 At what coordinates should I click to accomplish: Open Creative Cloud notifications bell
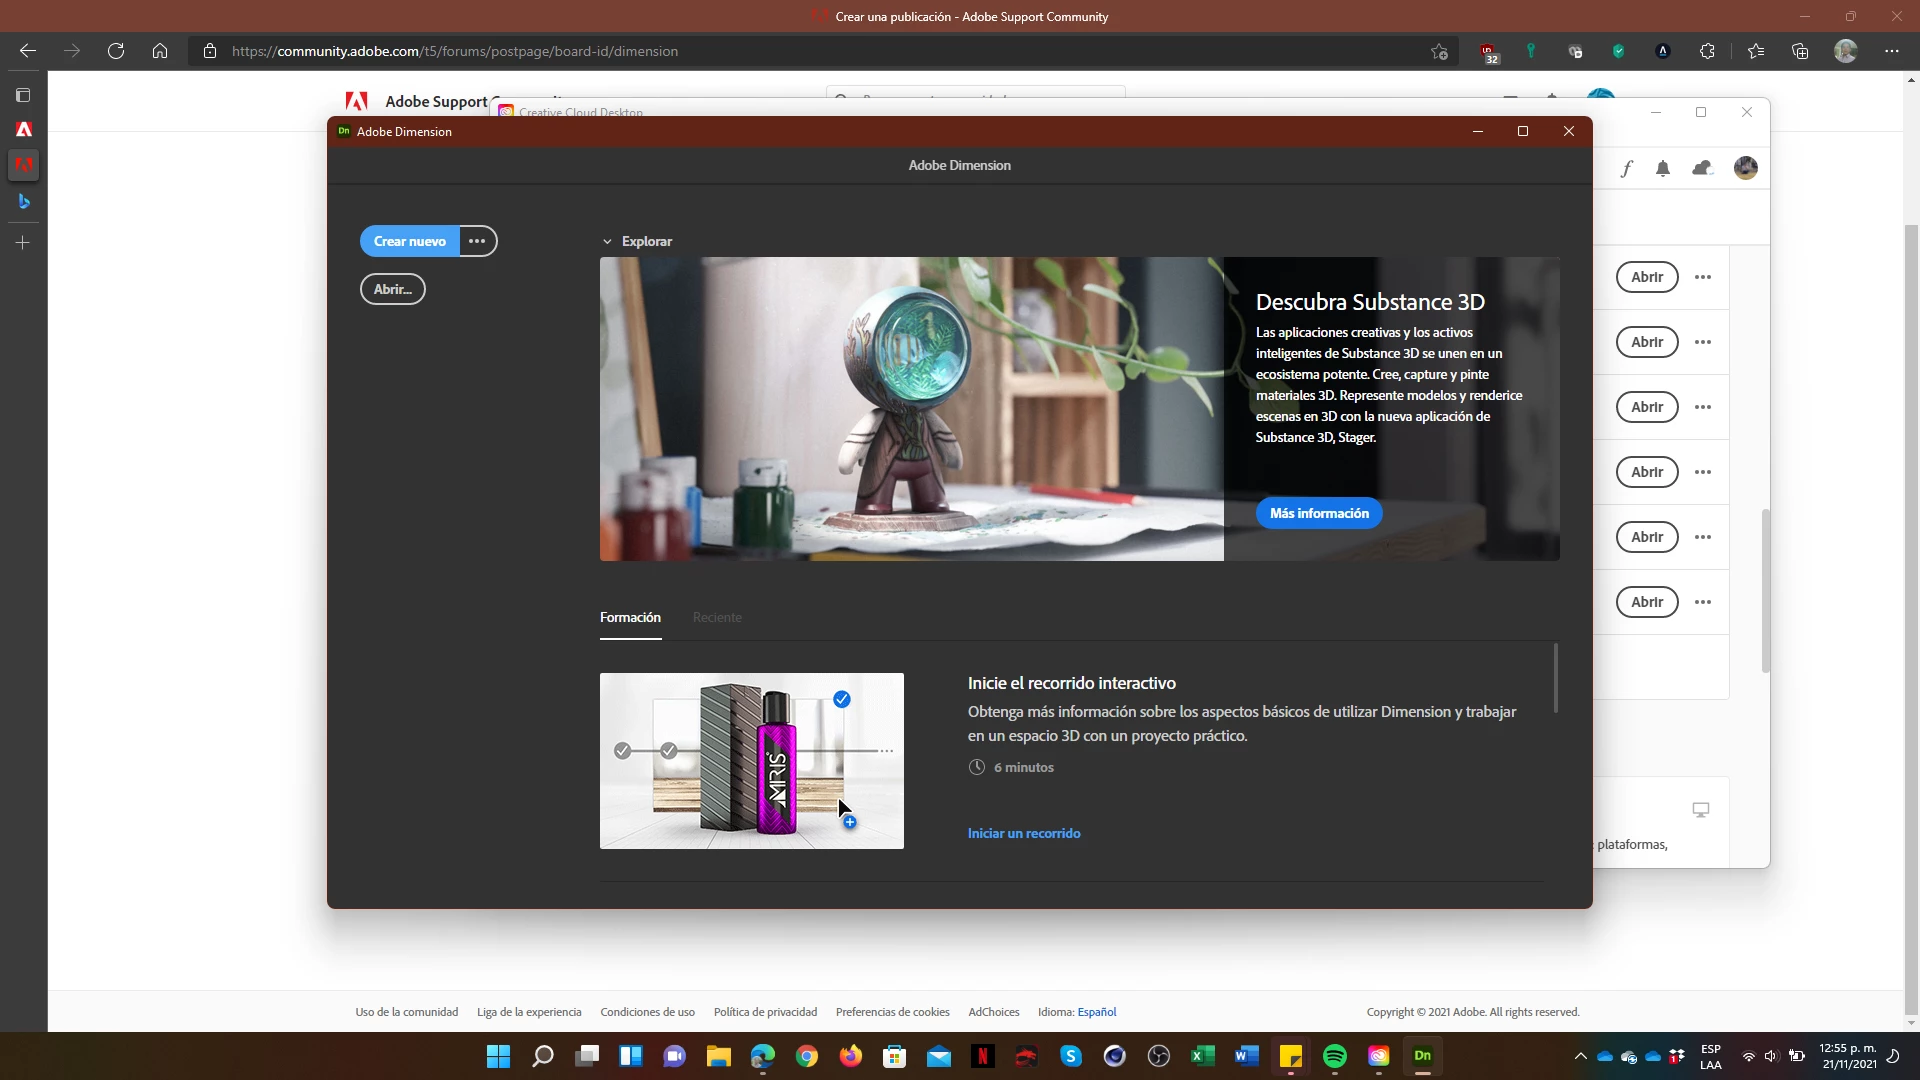pyautogui.click(x=1663, y=168)
